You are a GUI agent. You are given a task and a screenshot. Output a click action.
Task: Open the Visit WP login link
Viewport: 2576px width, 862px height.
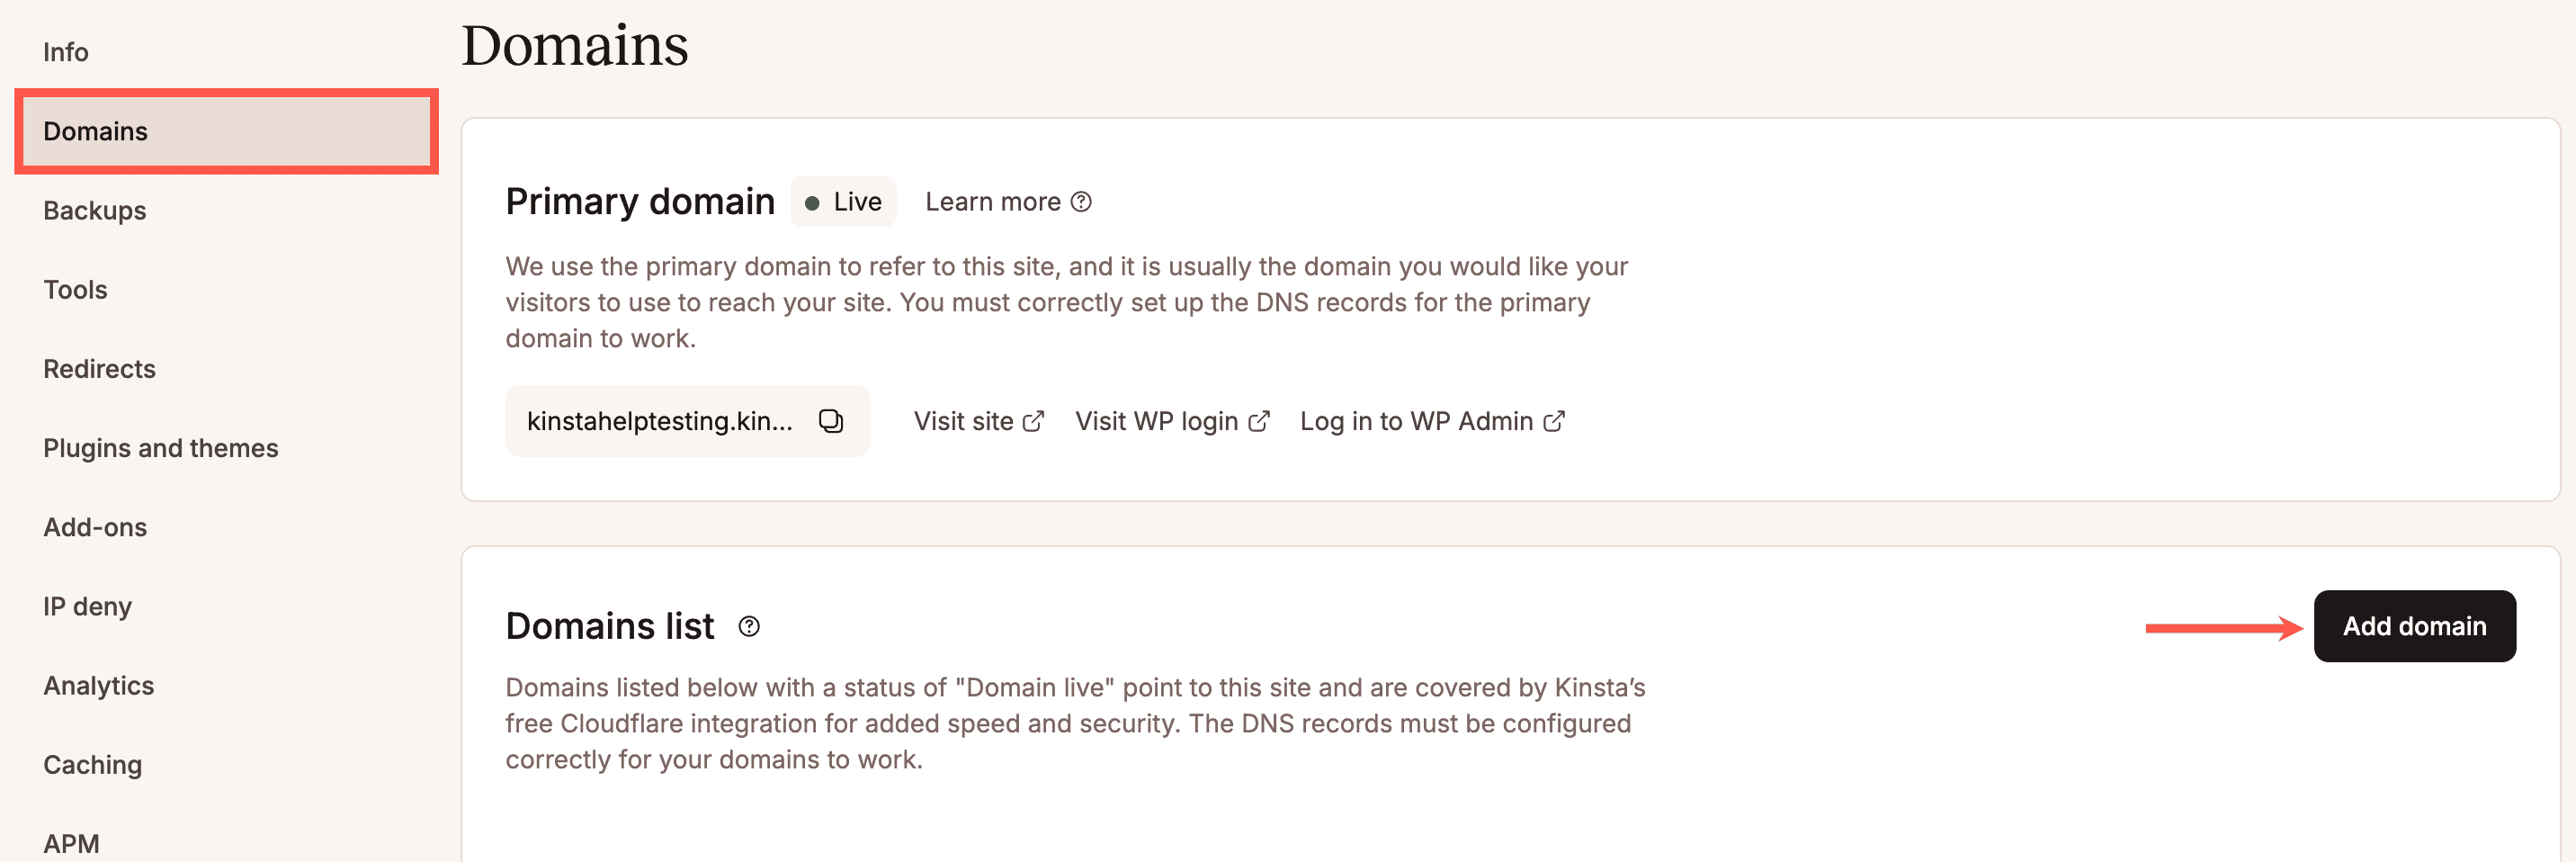pyautogui.click(x=1156, y=421)
